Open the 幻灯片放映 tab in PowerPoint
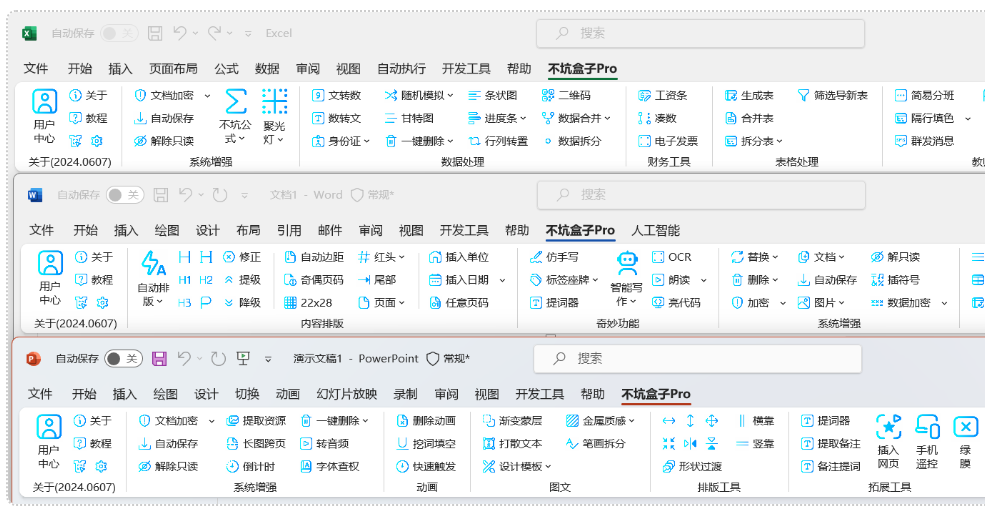The image size is (985, 508). (x=347, y=394)
